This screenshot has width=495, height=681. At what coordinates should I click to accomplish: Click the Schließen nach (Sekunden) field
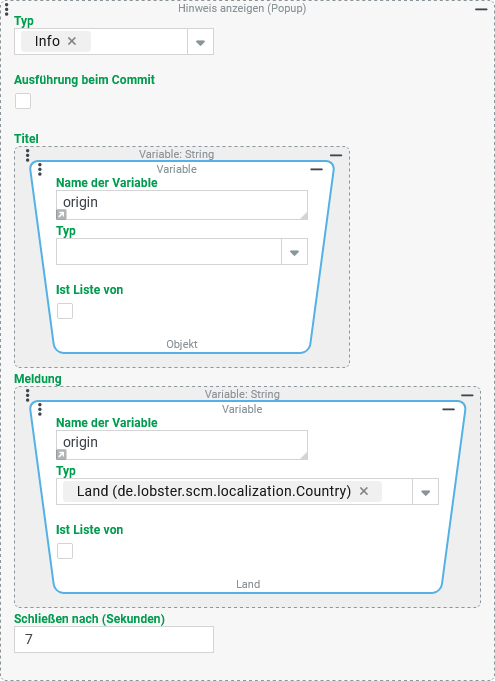(x=114, y=639)
